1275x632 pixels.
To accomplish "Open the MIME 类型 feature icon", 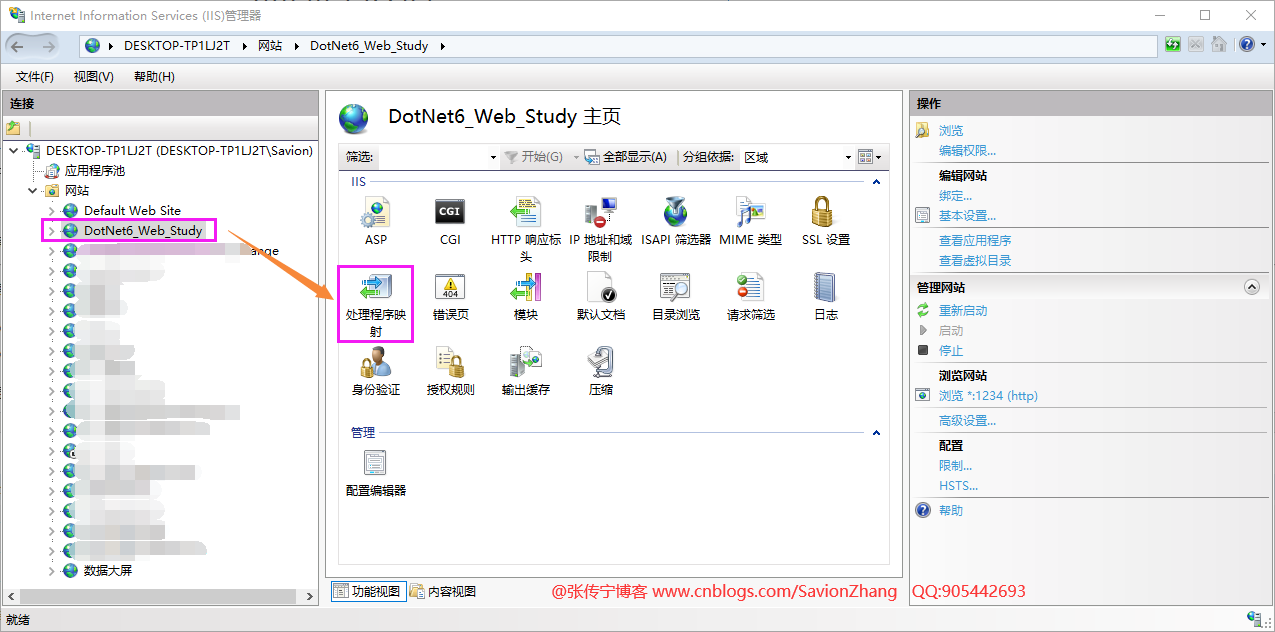I will coord(750,212).
